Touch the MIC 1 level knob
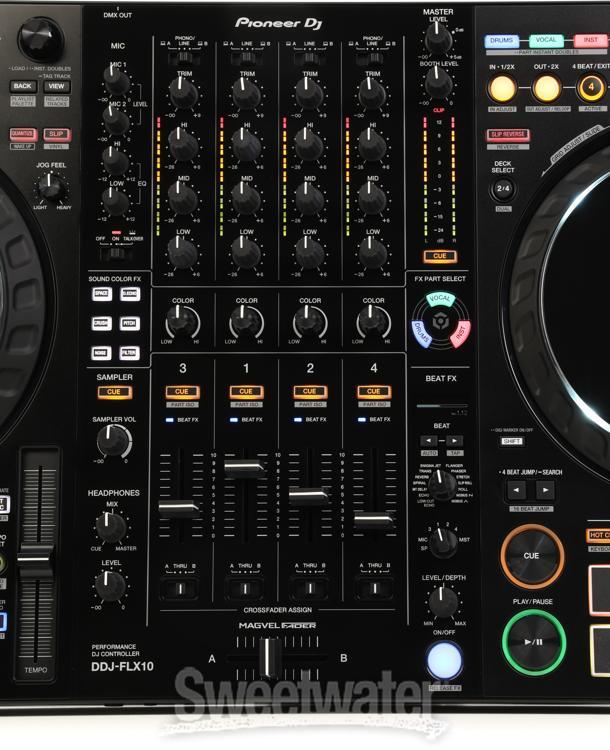Viewport: 610px width, 750px height. click(x=116, y=80)
